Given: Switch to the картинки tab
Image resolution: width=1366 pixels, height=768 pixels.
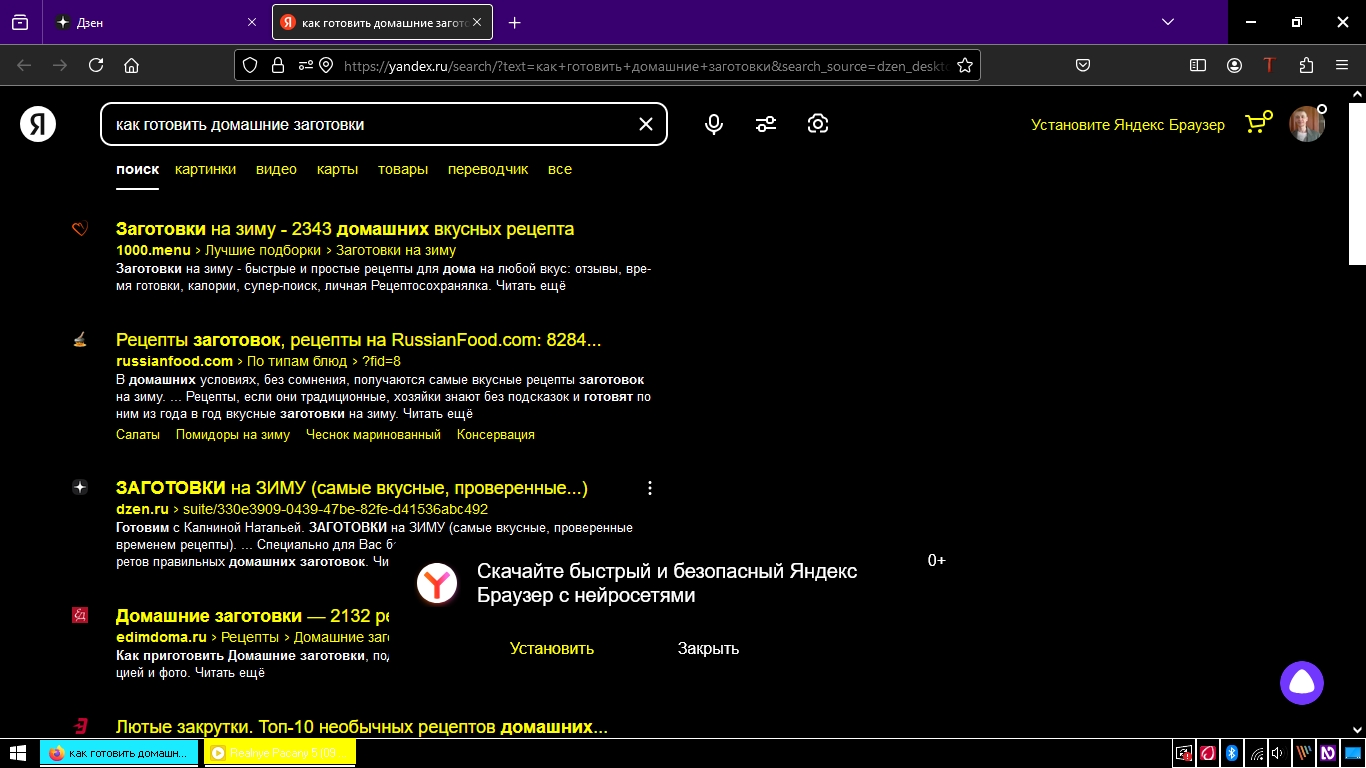Looking at the screenshot, I should 205,169.
